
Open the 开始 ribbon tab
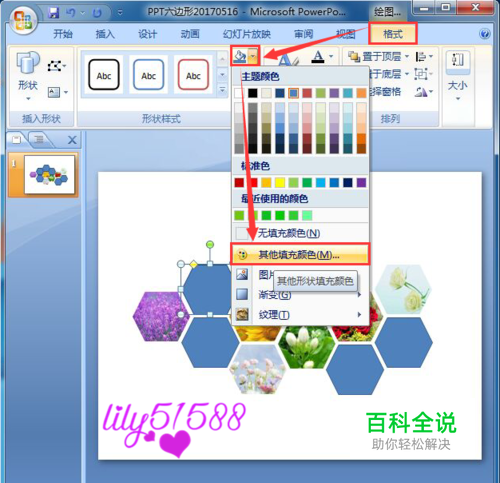pos(63,34)
